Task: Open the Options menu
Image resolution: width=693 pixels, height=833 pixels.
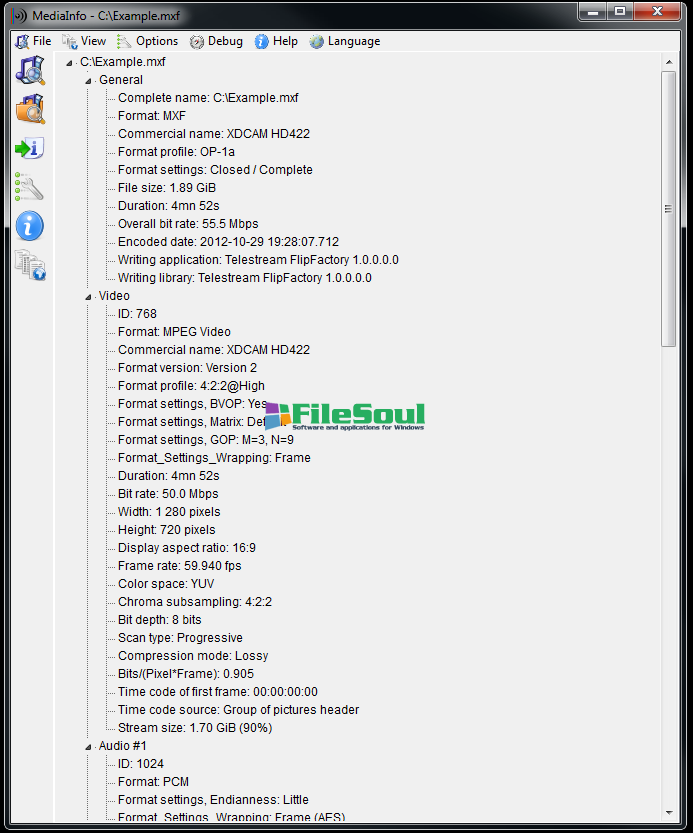Action: tap(148, 41)
